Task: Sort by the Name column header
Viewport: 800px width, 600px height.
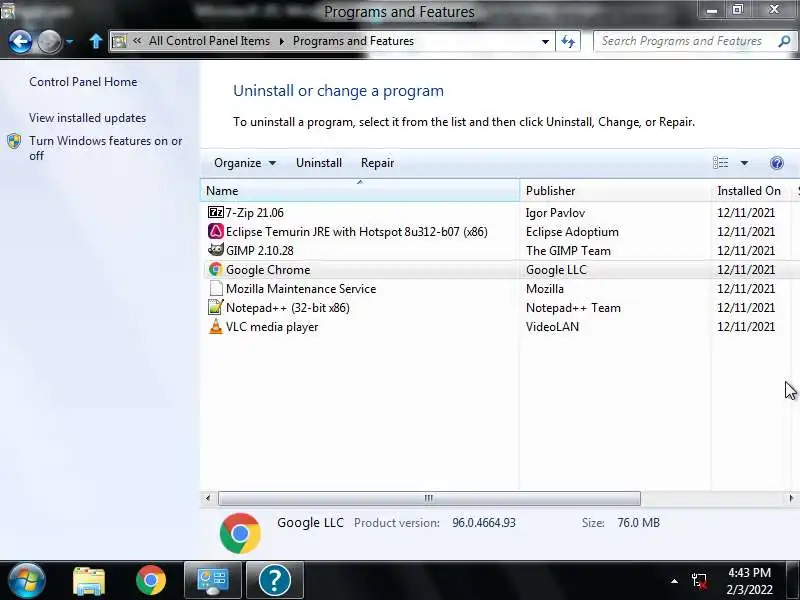Action: (x=360, y=190)
